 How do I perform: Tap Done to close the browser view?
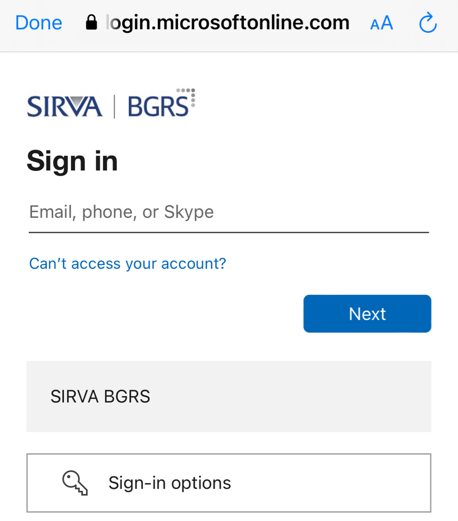coord(39,23)
